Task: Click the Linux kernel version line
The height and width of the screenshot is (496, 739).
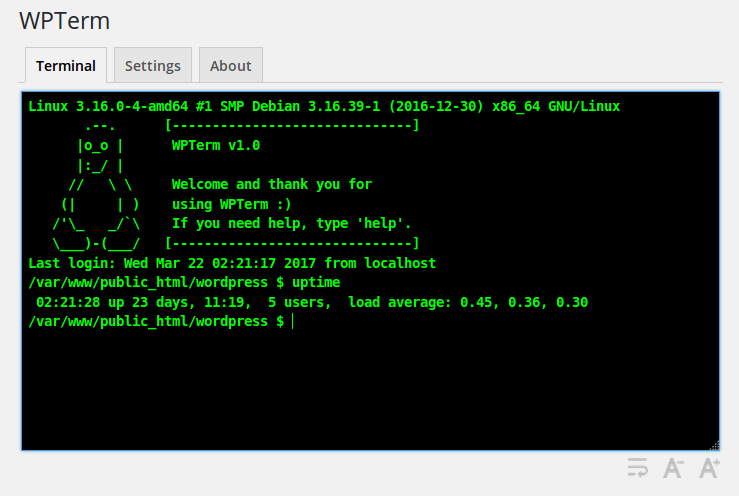Action: pyautogui.click(x=324, y=106)
